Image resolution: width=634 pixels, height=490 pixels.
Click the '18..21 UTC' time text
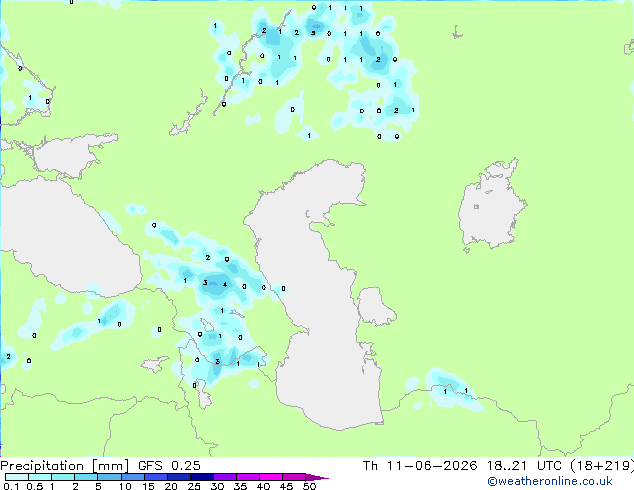tap(524, 466)
